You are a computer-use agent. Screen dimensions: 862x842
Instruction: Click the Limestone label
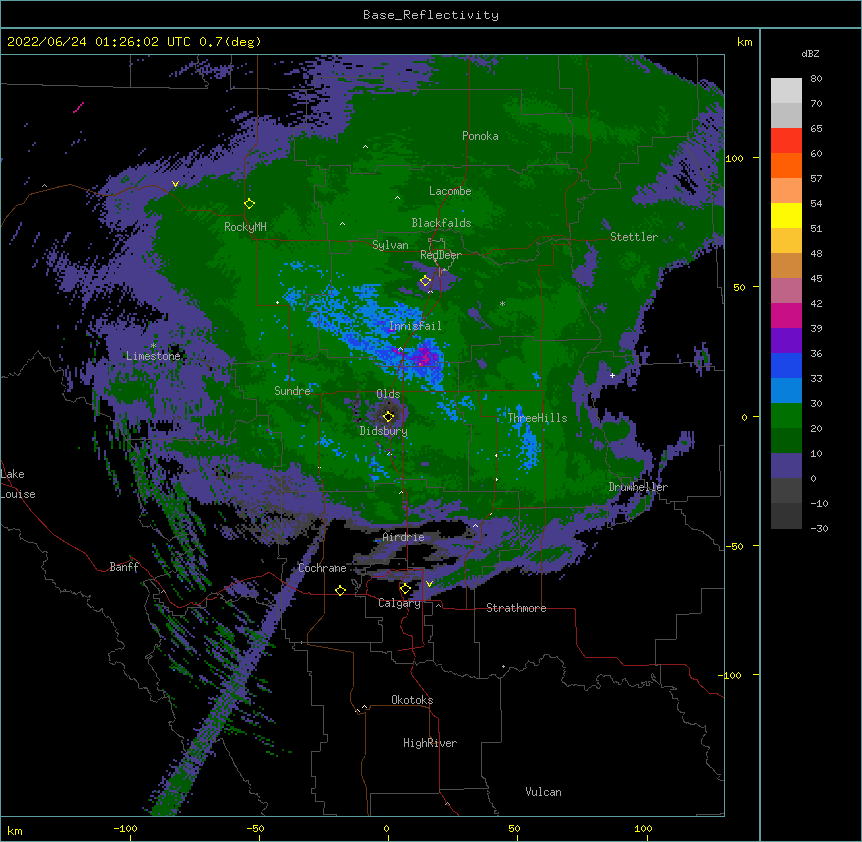click(x=153, y=356)
